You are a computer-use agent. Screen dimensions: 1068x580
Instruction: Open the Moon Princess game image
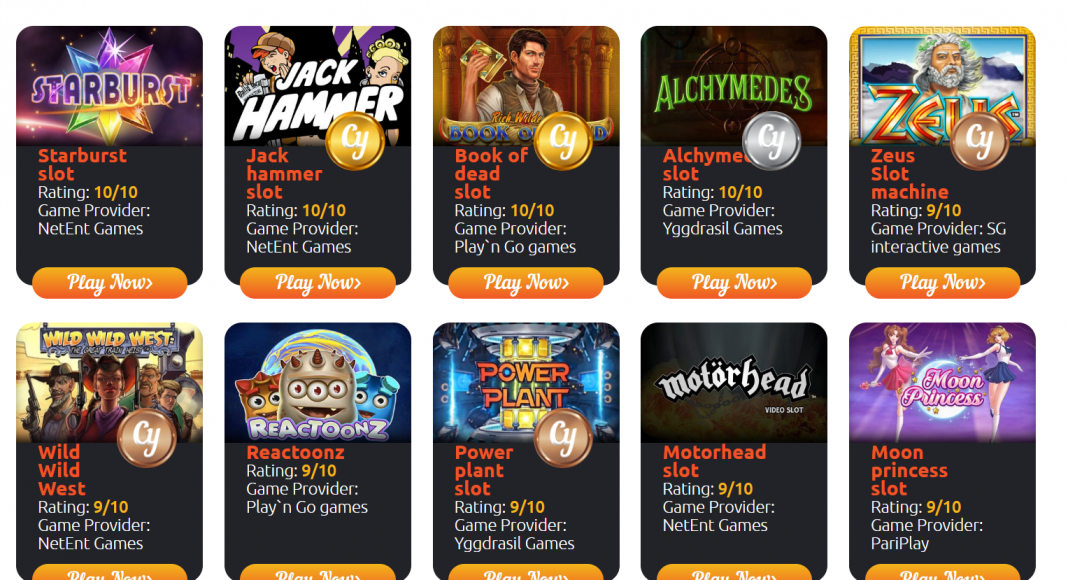click(942, 383)
